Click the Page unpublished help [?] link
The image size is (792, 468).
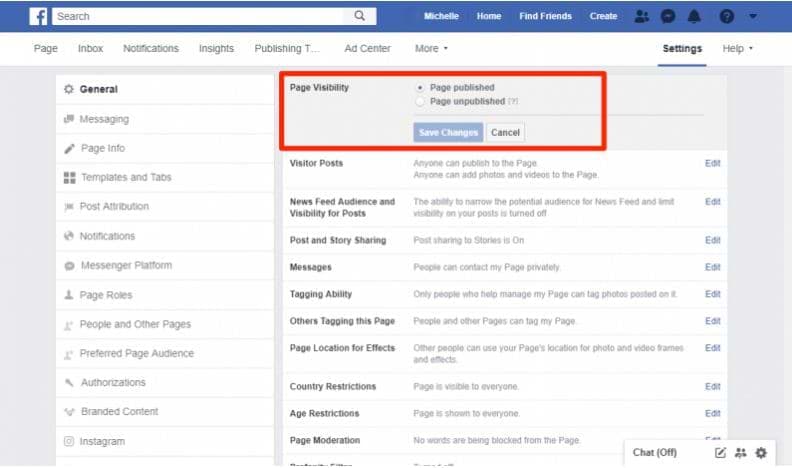pyautogui.click(x=513, y=101)
